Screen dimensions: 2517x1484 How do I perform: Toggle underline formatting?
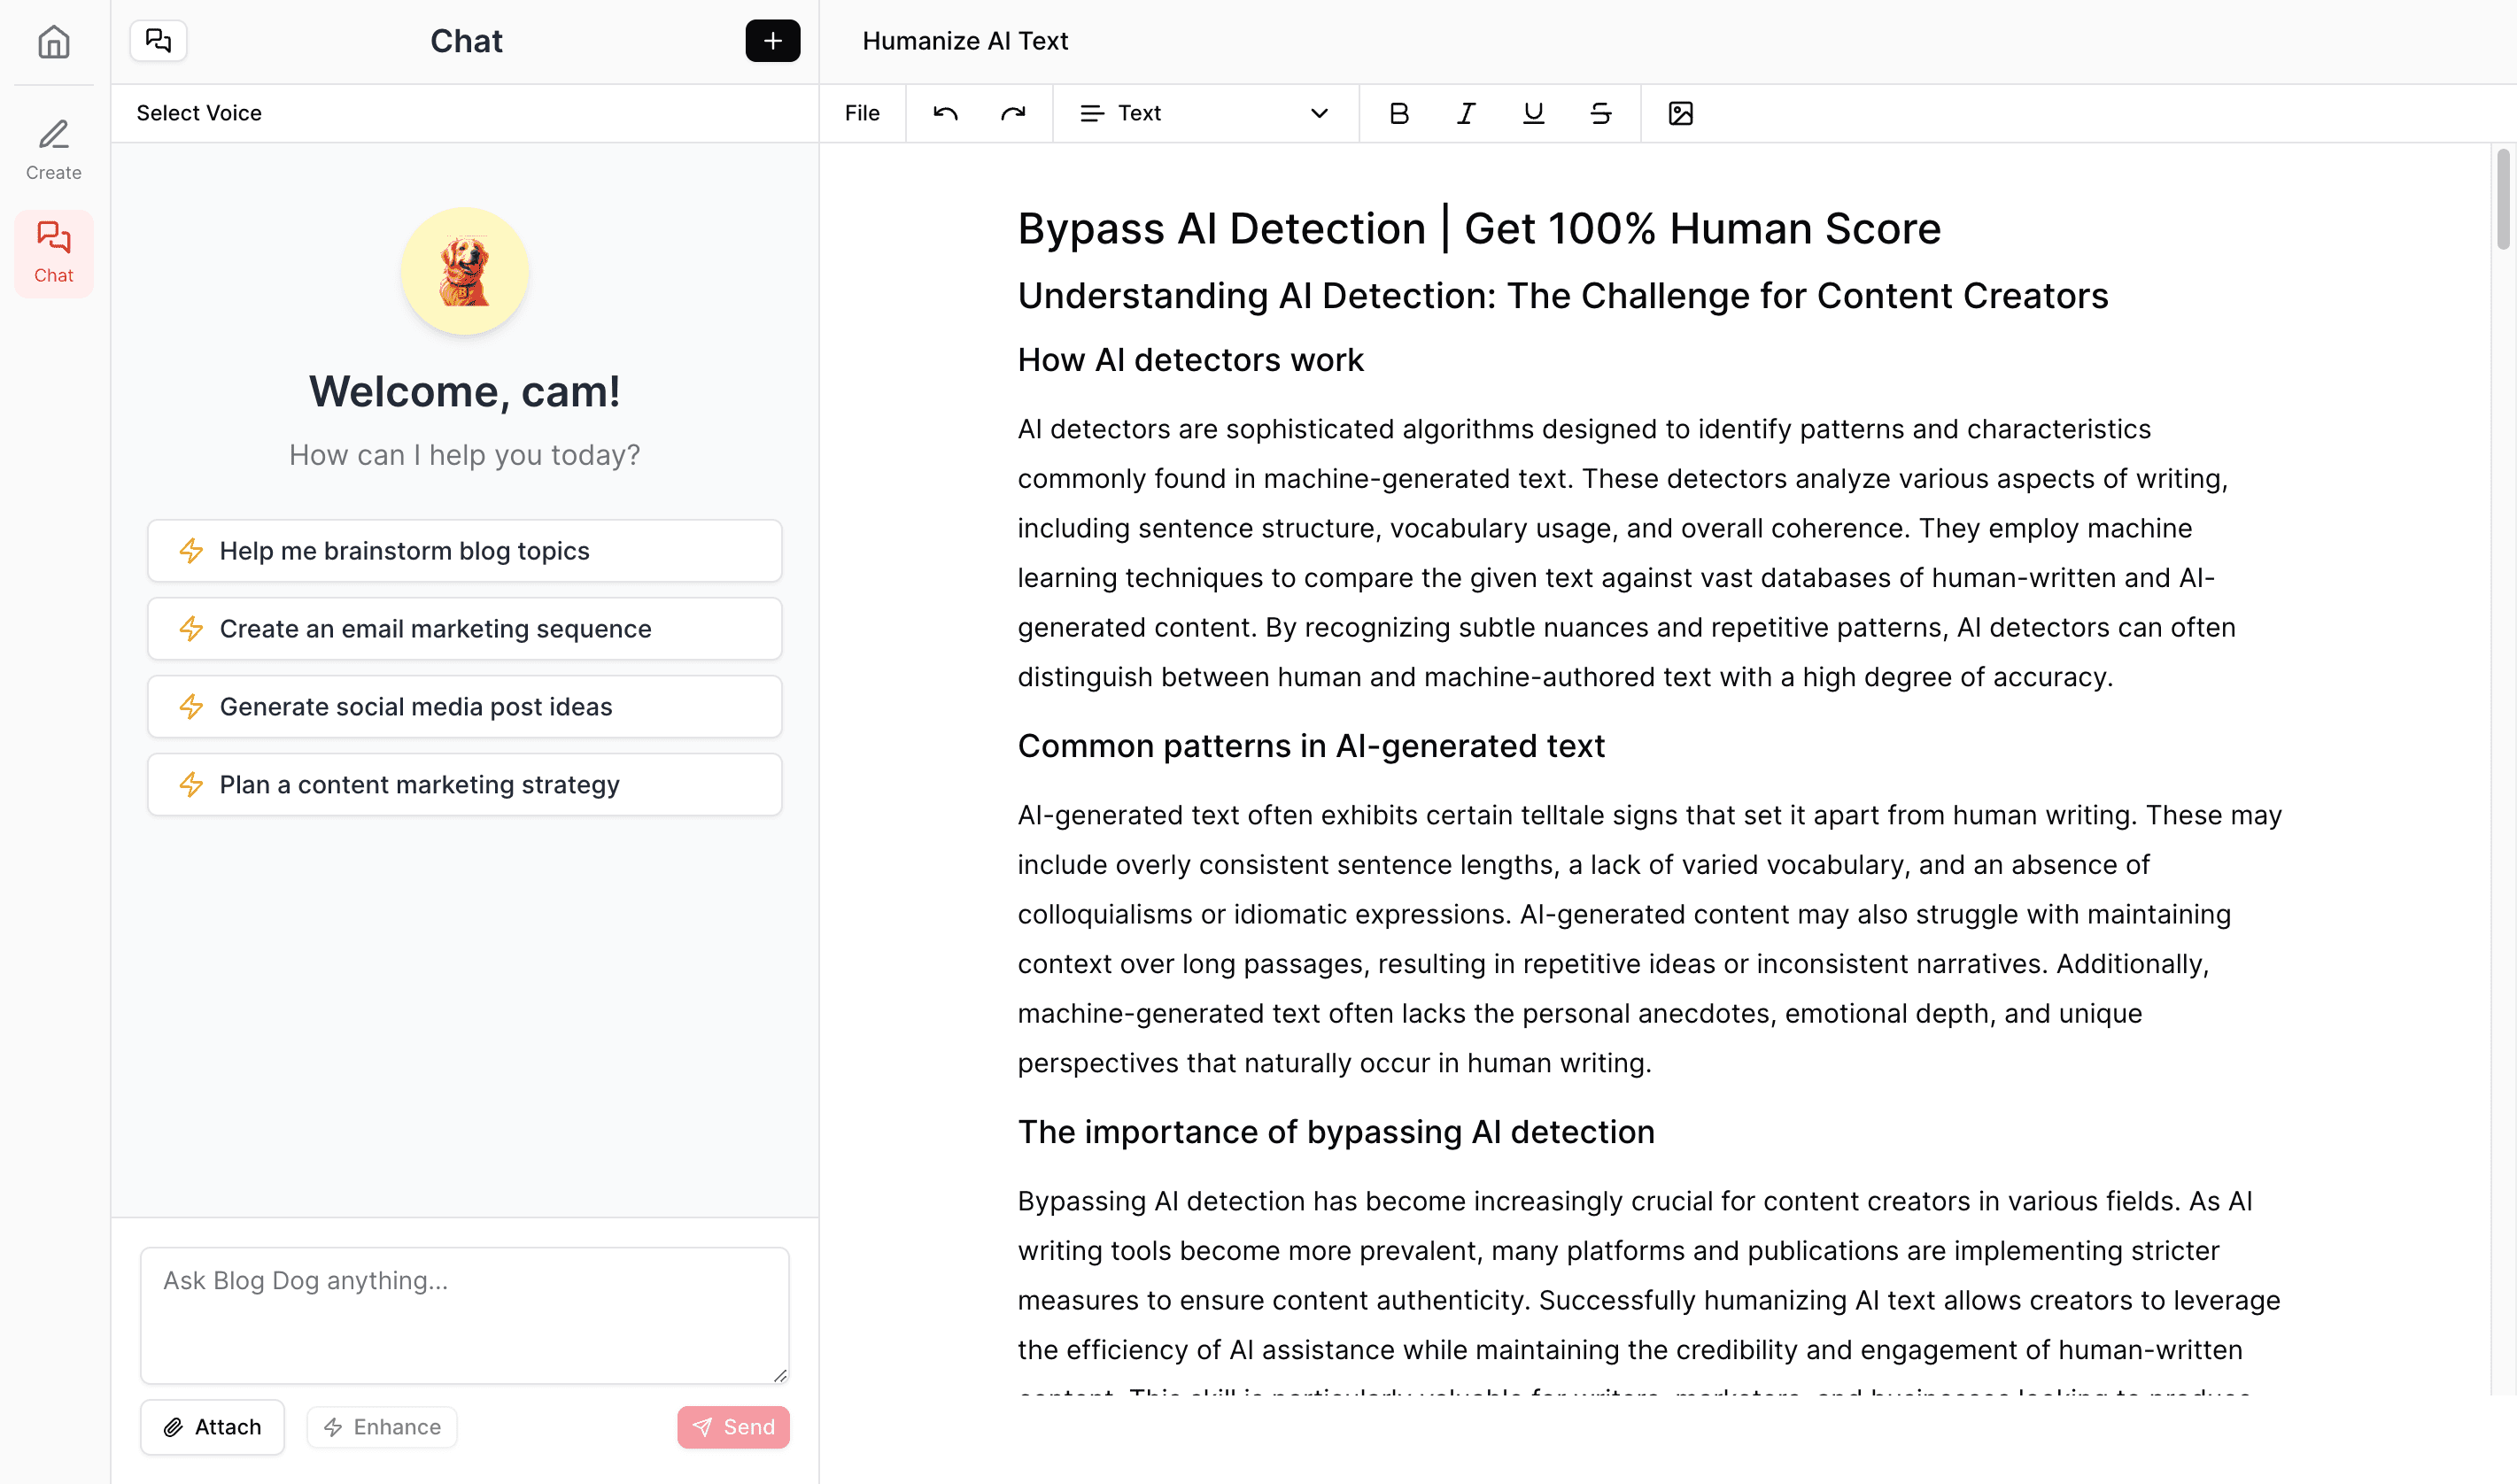[x=1532, y=113]
